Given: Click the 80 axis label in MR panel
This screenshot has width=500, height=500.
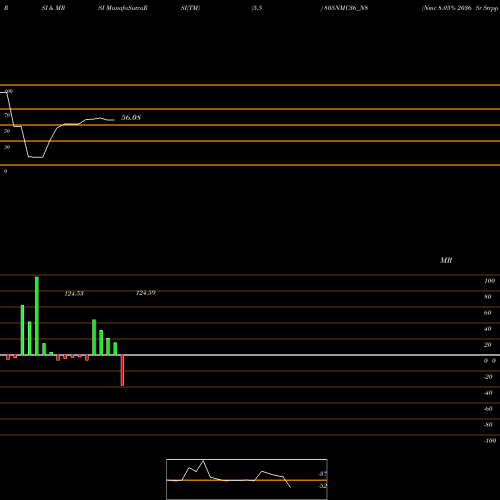Looking at the screenshot, I should [x=488, y=297].
